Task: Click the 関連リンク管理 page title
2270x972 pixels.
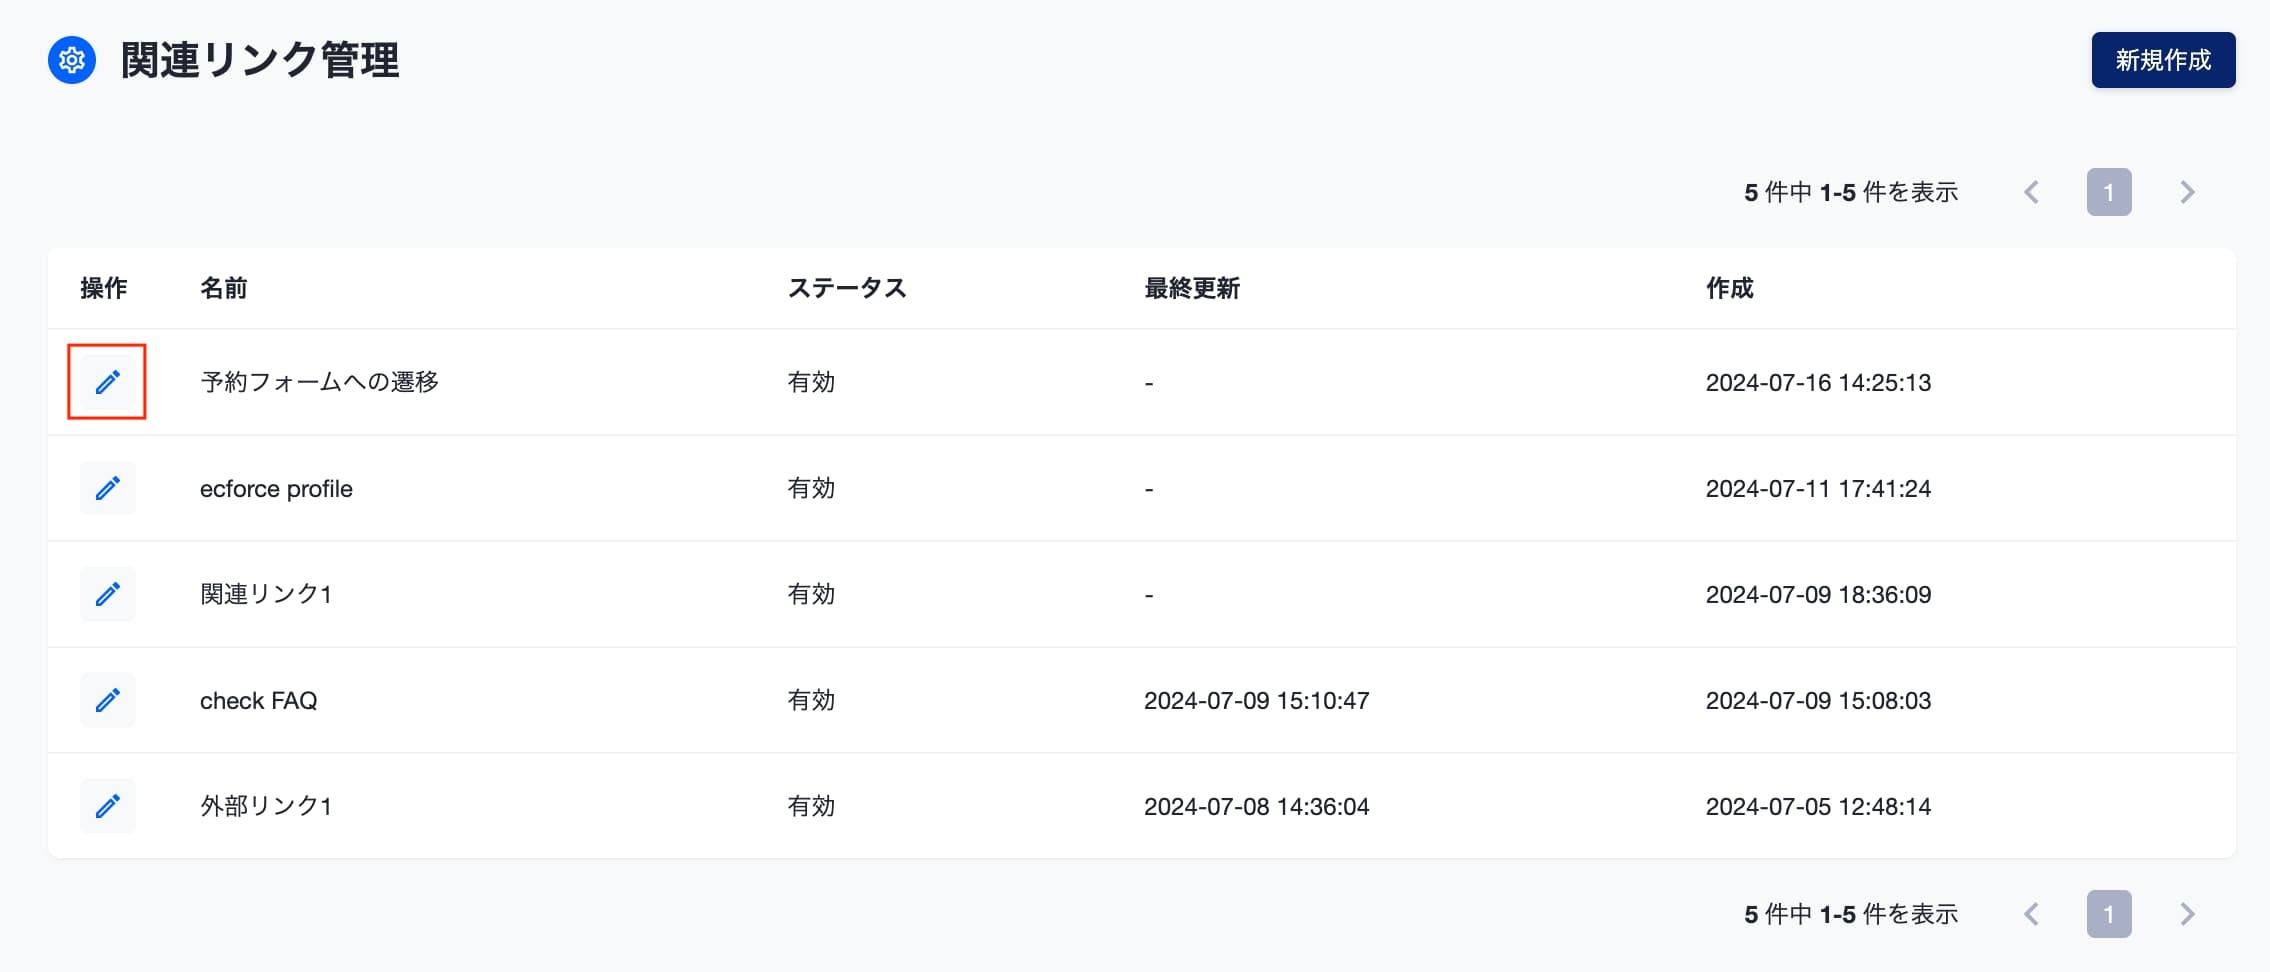Action: coord(260,60)
